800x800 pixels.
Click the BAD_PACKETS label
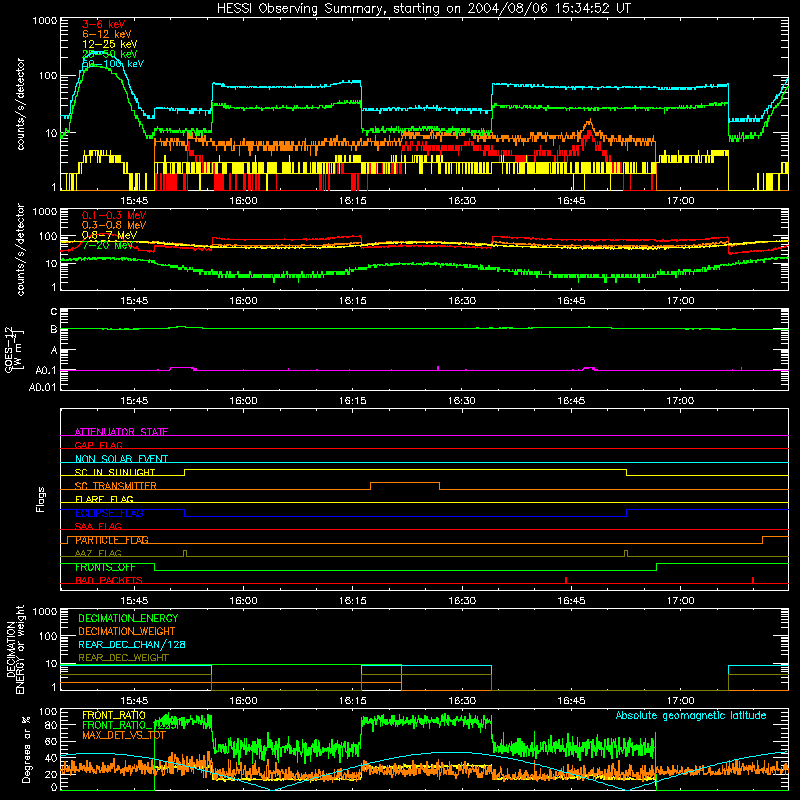coord(109,580)
